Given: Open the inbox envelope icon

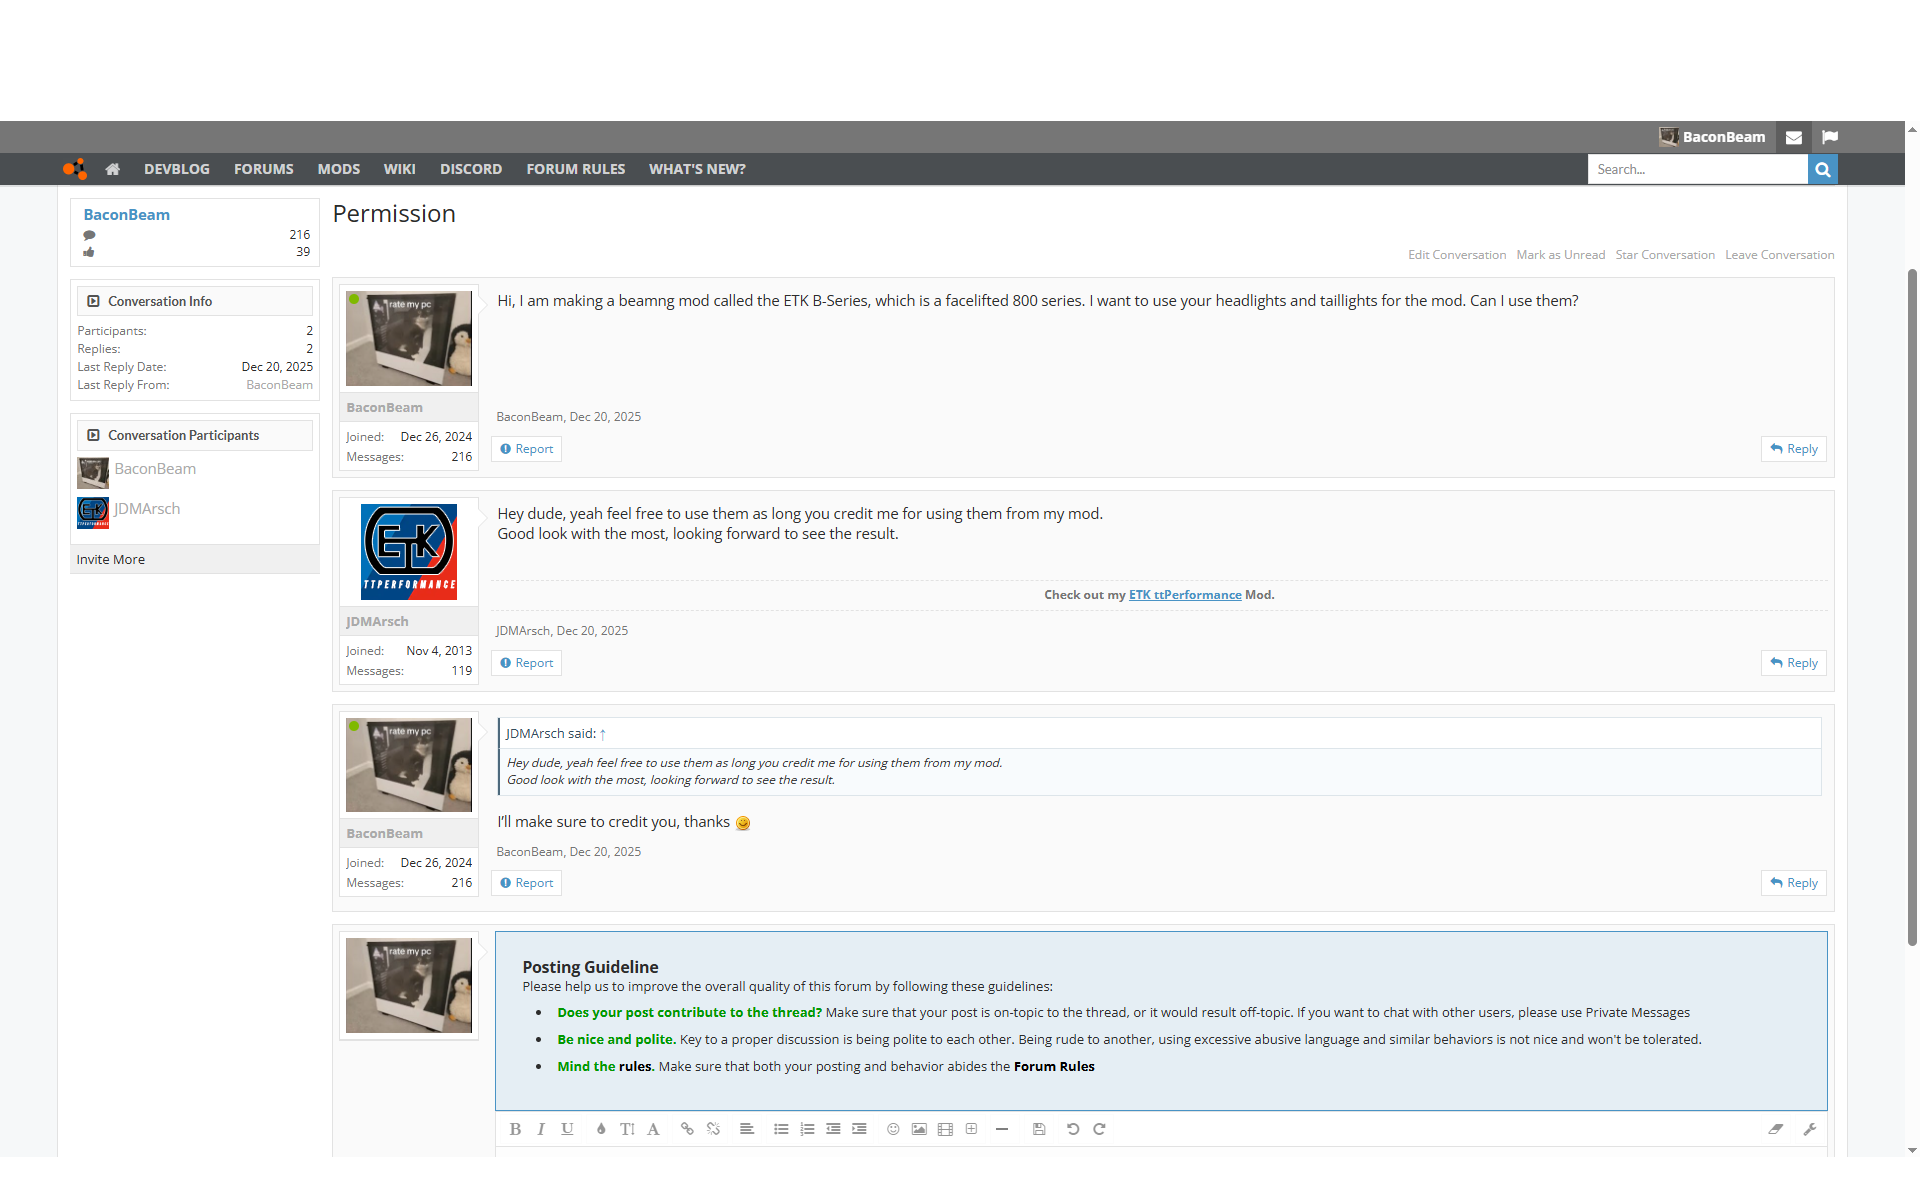Looking at the screenshot, I should pyautogui.click(x=1794, y=138).
